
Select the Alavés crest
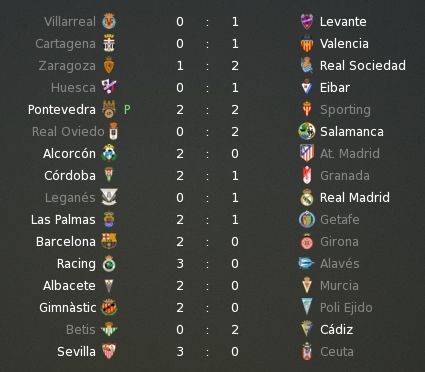click(x=306, y=263)
